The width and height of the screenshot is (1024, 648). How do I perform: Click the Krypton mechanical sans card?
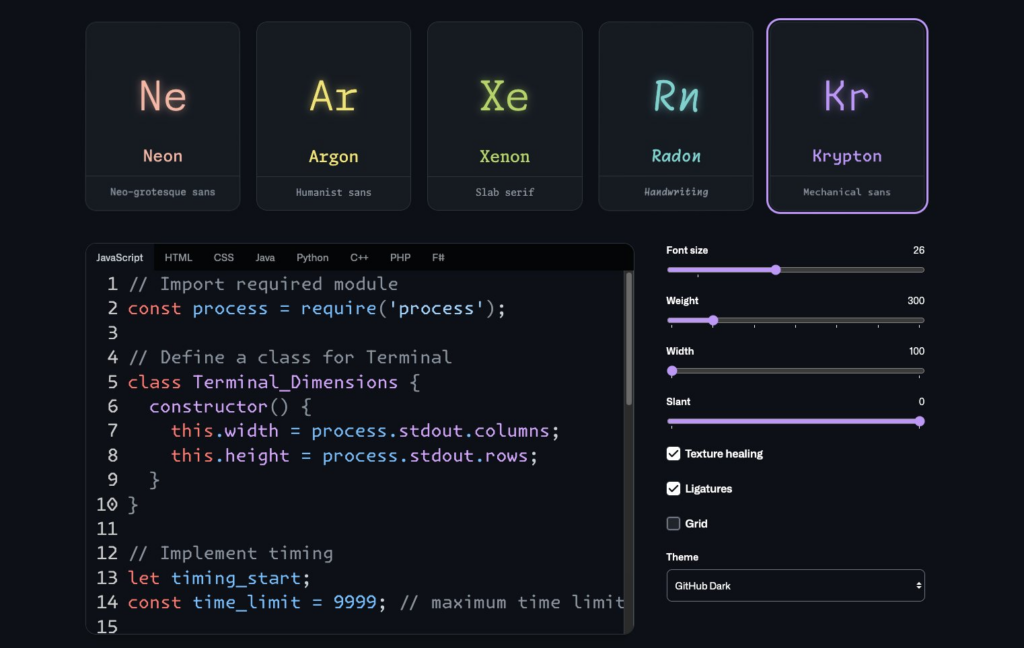pyautogui.click(x=846, y=116)
